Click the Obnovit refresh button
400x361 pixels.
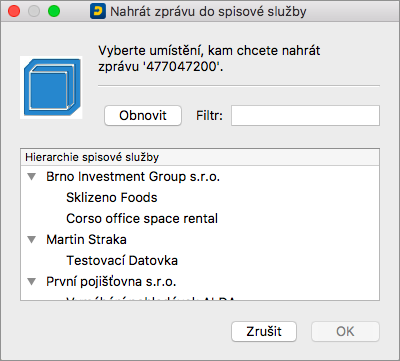(x=143, y=116)
